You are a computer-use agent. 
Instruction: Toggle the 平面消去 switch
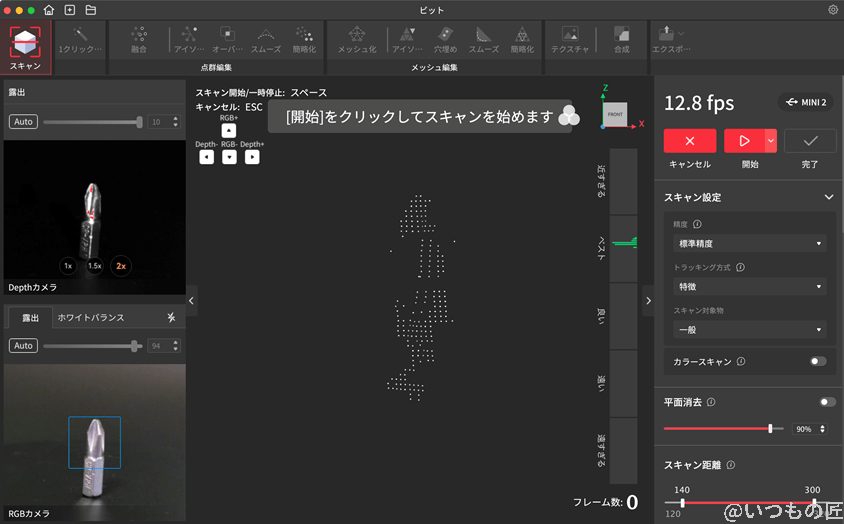click(827, 402)
